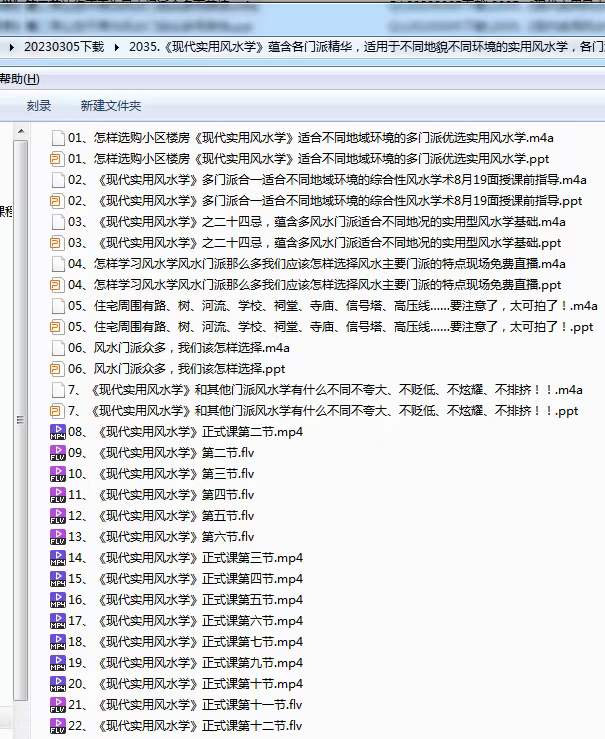Select 06、风水门派众多，我们该怎样选择.m4a

[x=179, y=348]
